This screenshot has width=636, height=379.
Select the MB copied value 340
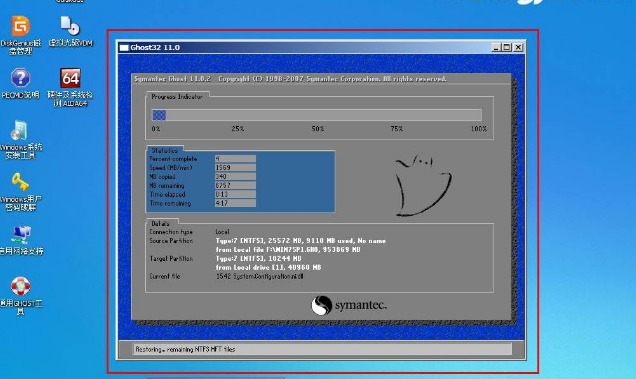pyautogui.click(x=235, y=177)
